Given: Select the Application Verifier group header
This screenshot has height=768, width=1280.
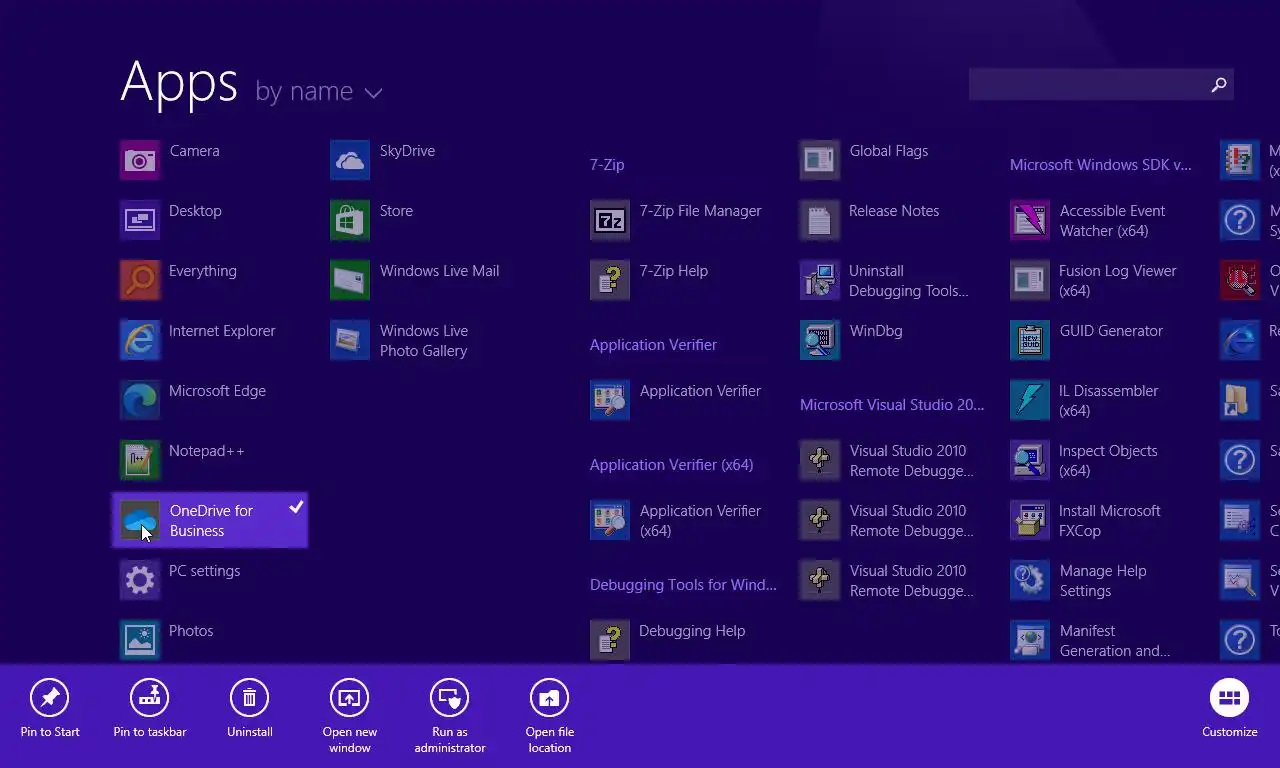Looking at the screenshot, I should [x=653, y=345].
